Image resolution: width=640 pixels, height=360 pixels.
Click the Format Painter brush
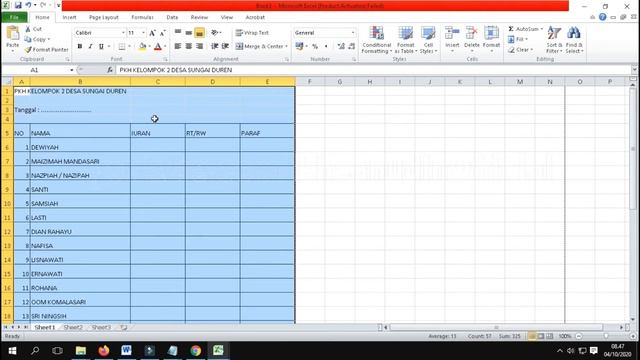[x=28, y=49]
